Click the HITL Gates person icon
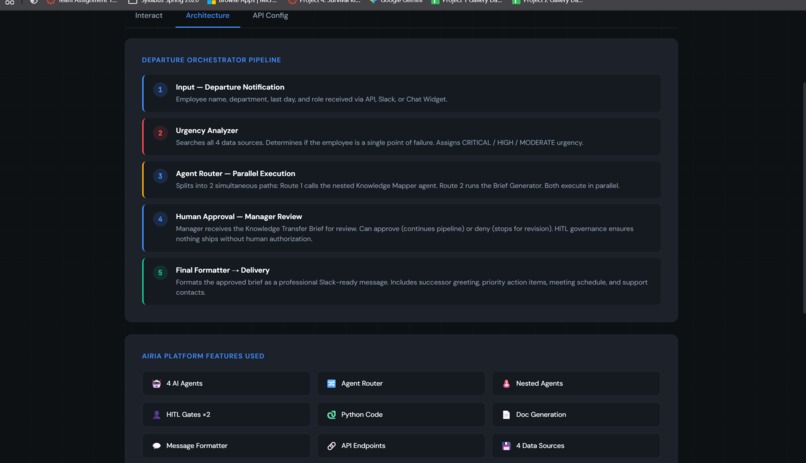This screenshot has height=463, width=806. [156, 415]
